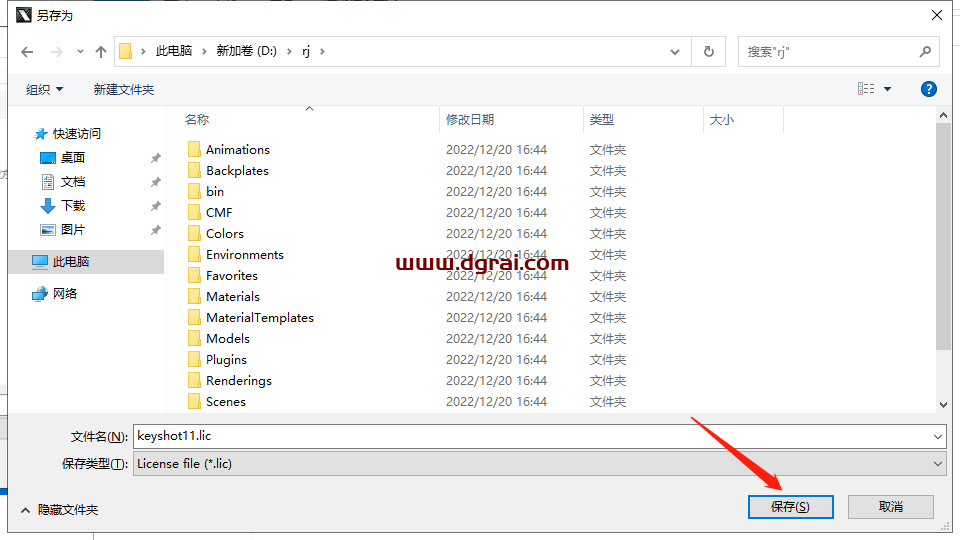
Task: Expand the view options dropdown arrow
Action: [x=887, y=89]
